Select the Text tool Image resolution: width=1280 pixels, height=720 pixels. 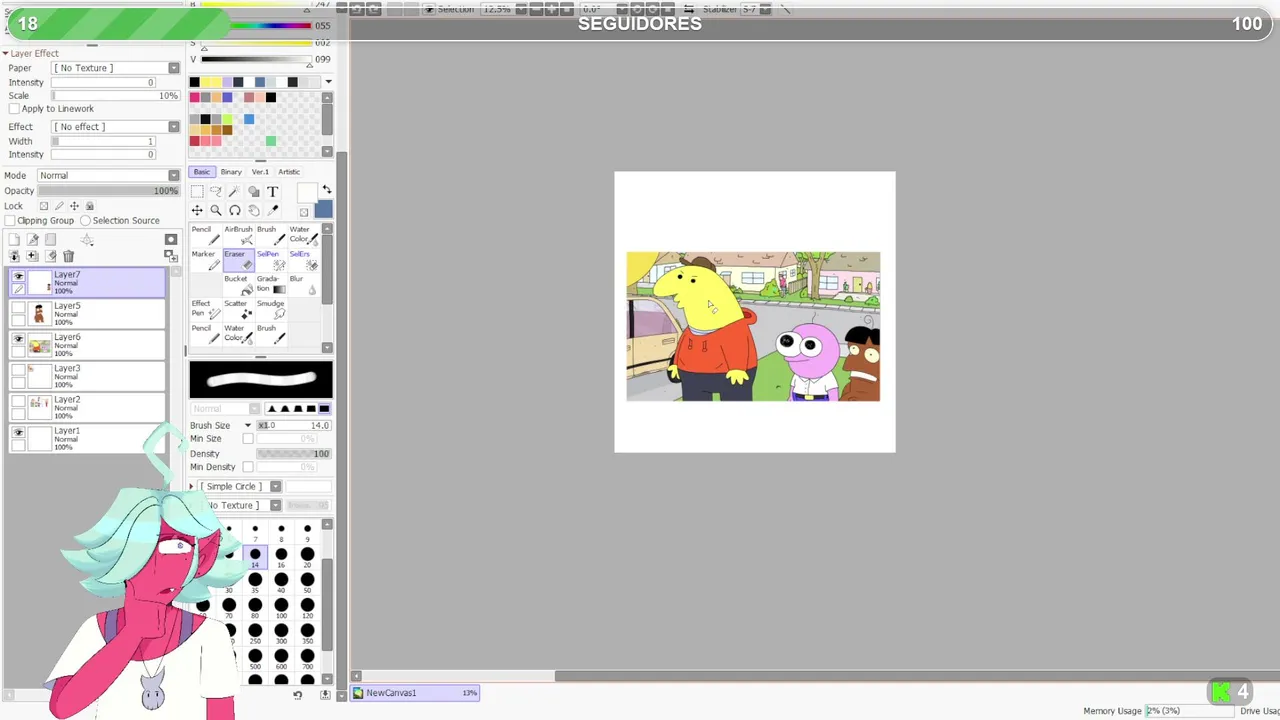[x=272, y=191]
